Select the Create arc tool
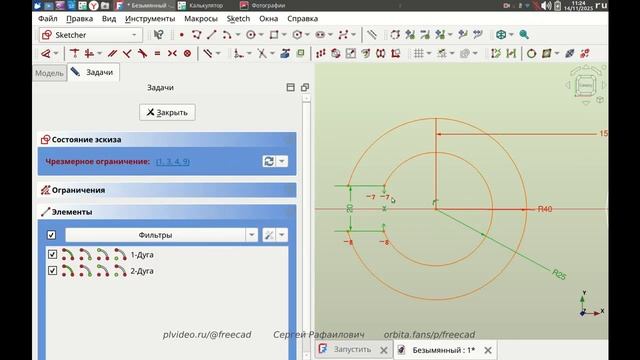640x360 pixels. 227,35
